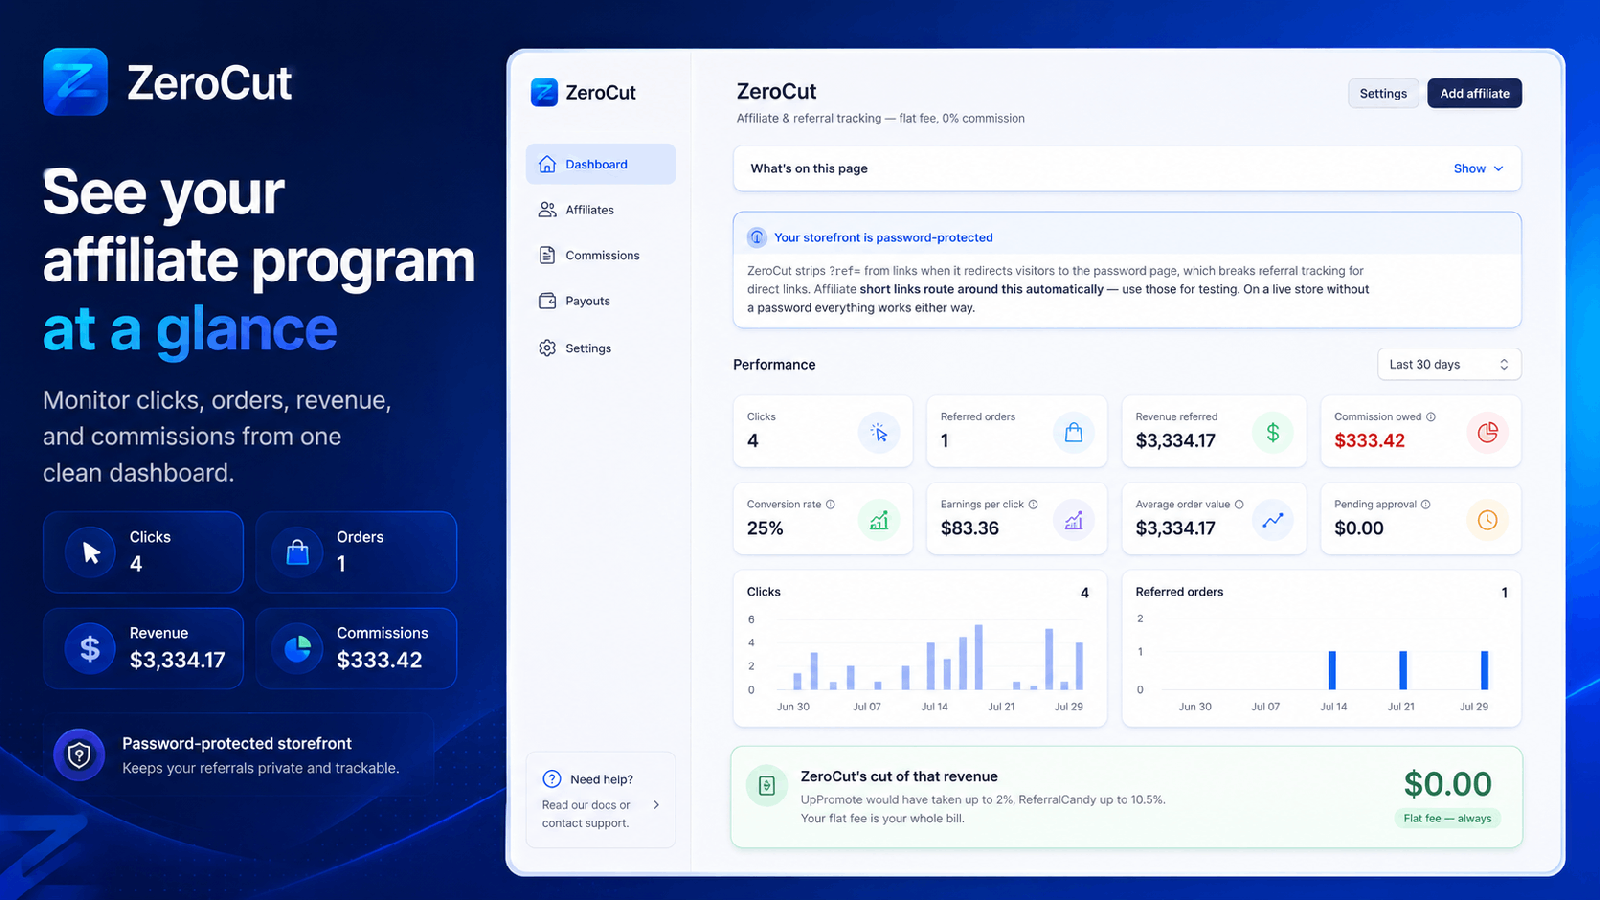Click the Jun 30 label in Referred orders chart

(1195, 706)
